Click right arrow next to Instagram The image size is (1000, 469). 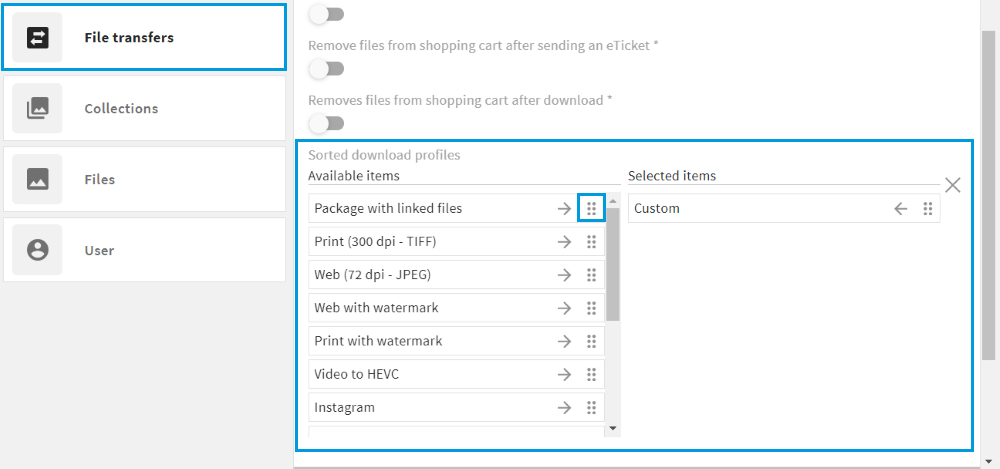pos(564,408)
